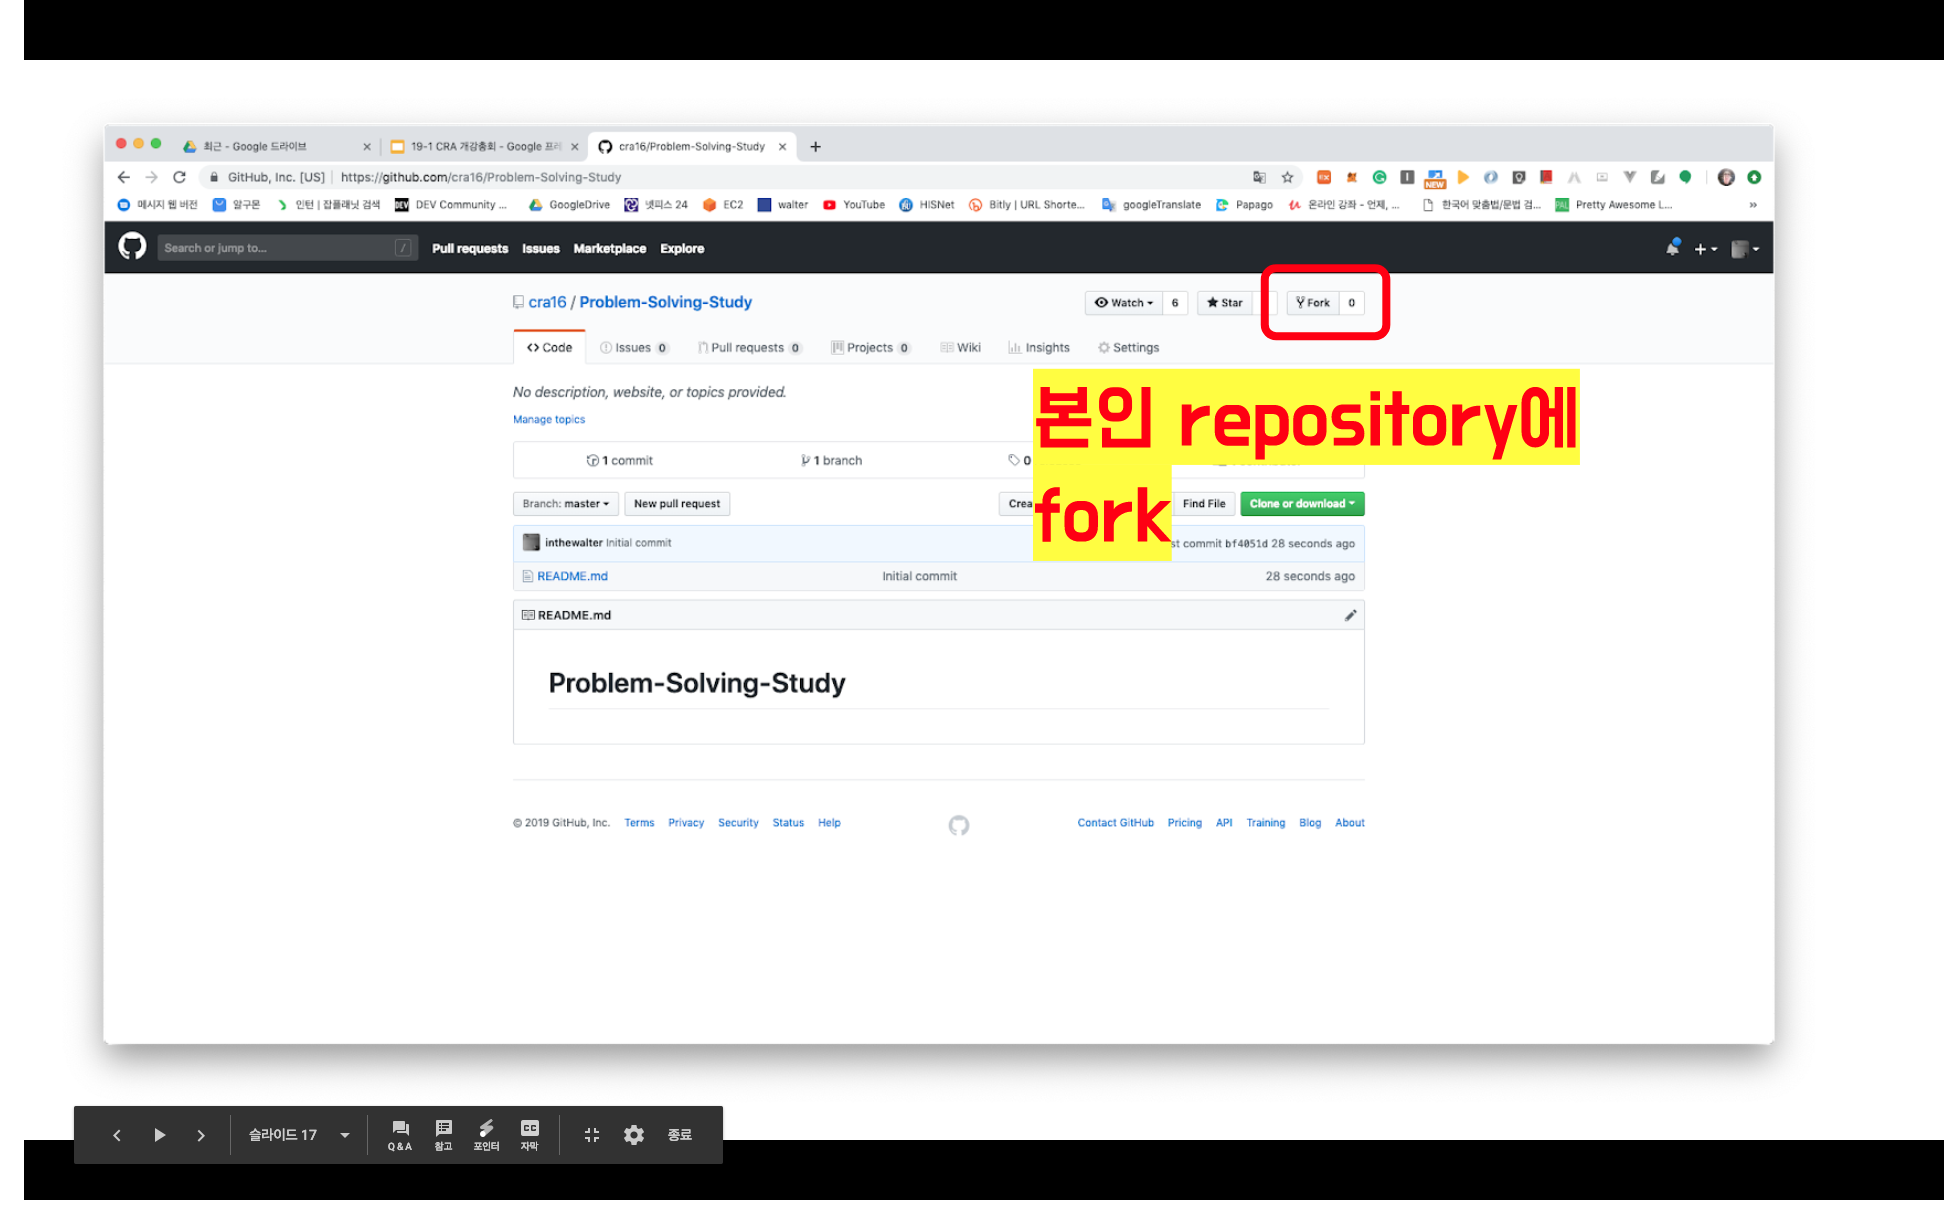This screenshot has width=1944, height=1228.
Task: Open the slideshow settings gear
Action: (634, 1135)
